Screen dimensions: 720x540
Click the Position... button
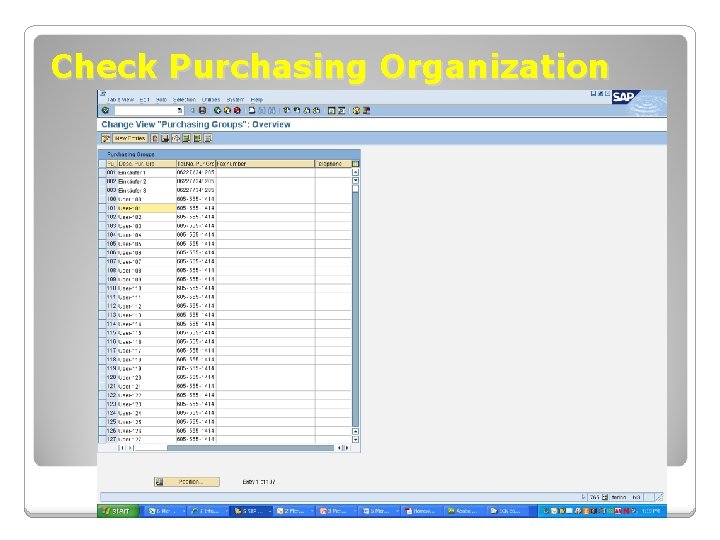tap(187, 482)
